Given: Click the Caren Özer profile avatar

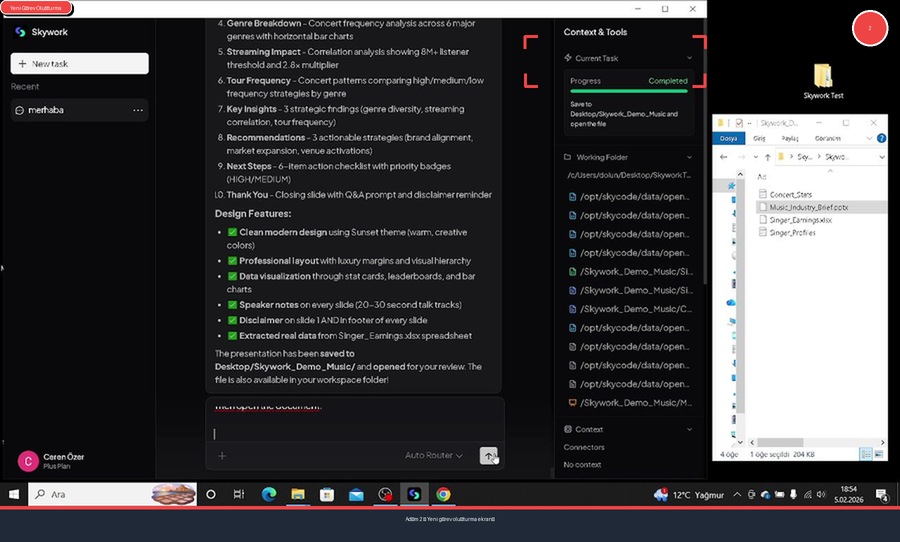Looking at the screenshot, I should tap(28, 461).
